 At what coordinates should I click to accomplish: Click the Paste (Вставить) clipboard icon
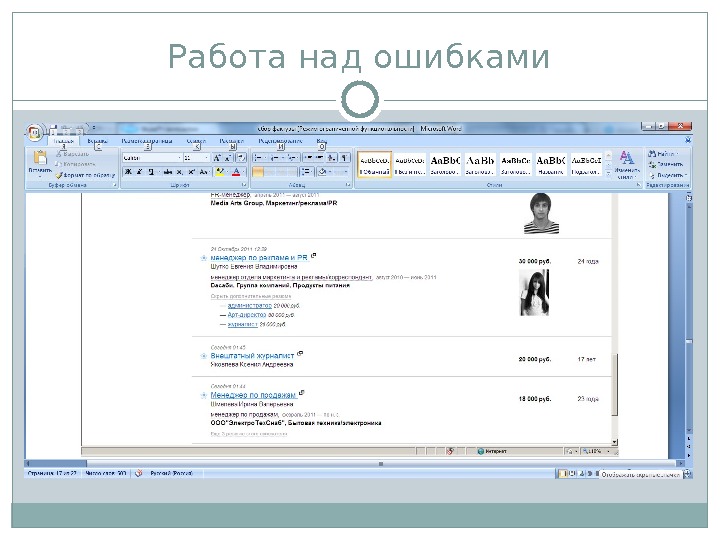(x=40, y=158)
